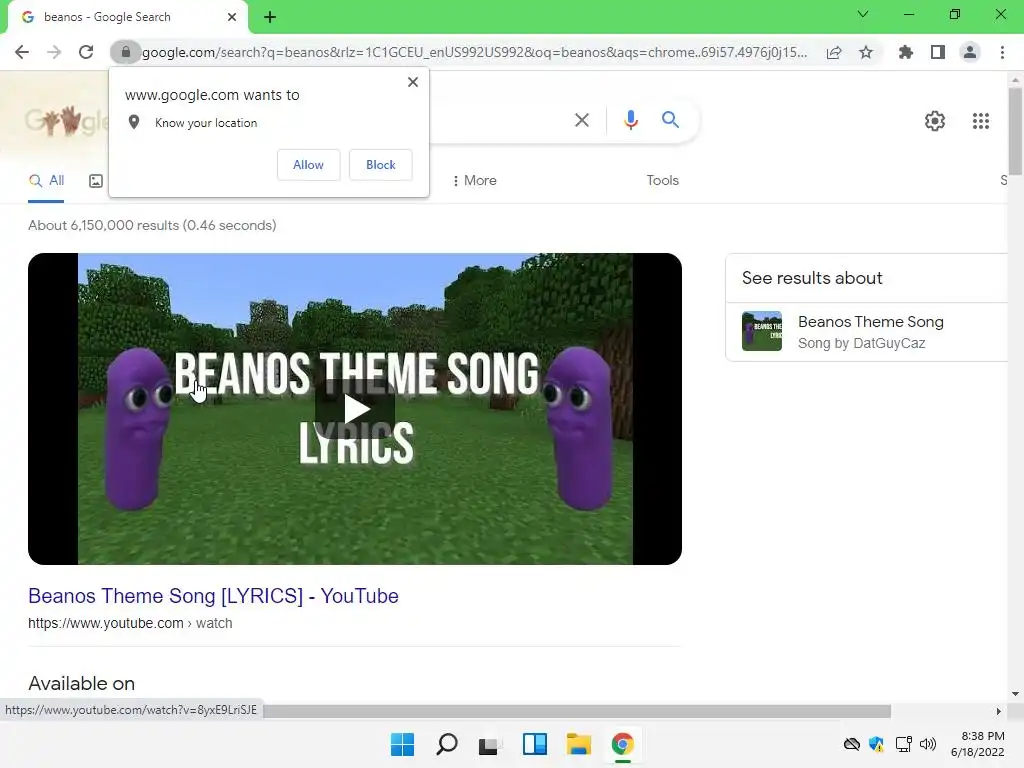Allow Google to know your location
1024x768 pixels.
click(308, 165)
